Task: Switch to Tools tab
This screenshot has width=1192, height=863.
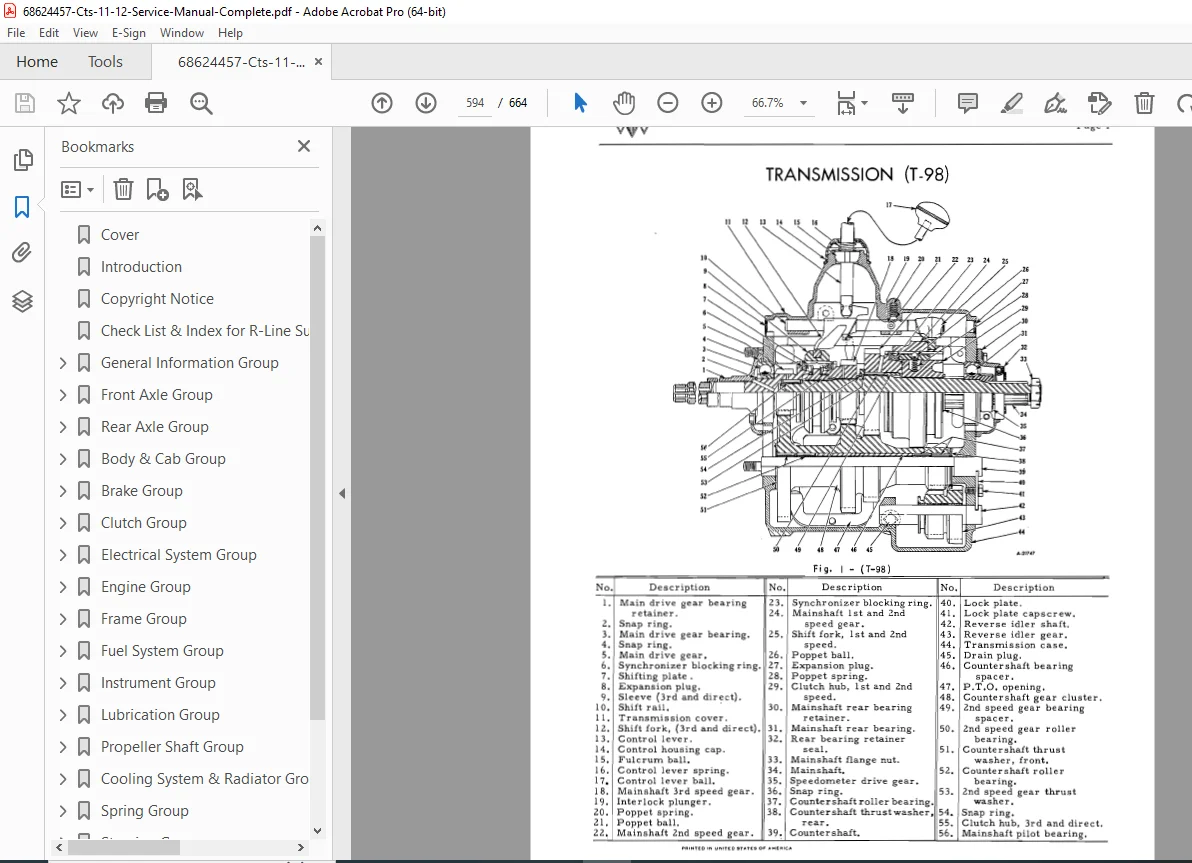Action: click(105, 62)
